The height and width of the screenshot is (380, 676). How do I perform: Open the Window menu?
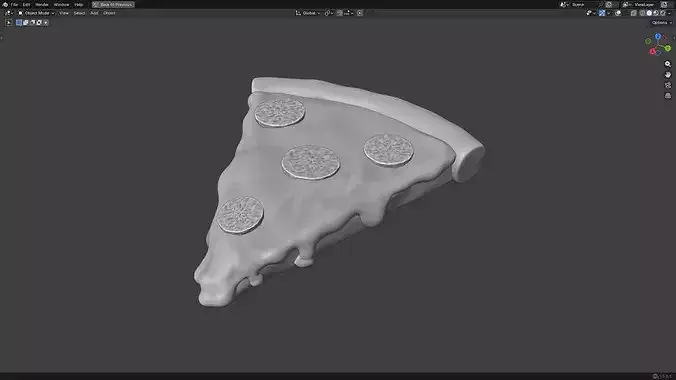click(61, 4)
